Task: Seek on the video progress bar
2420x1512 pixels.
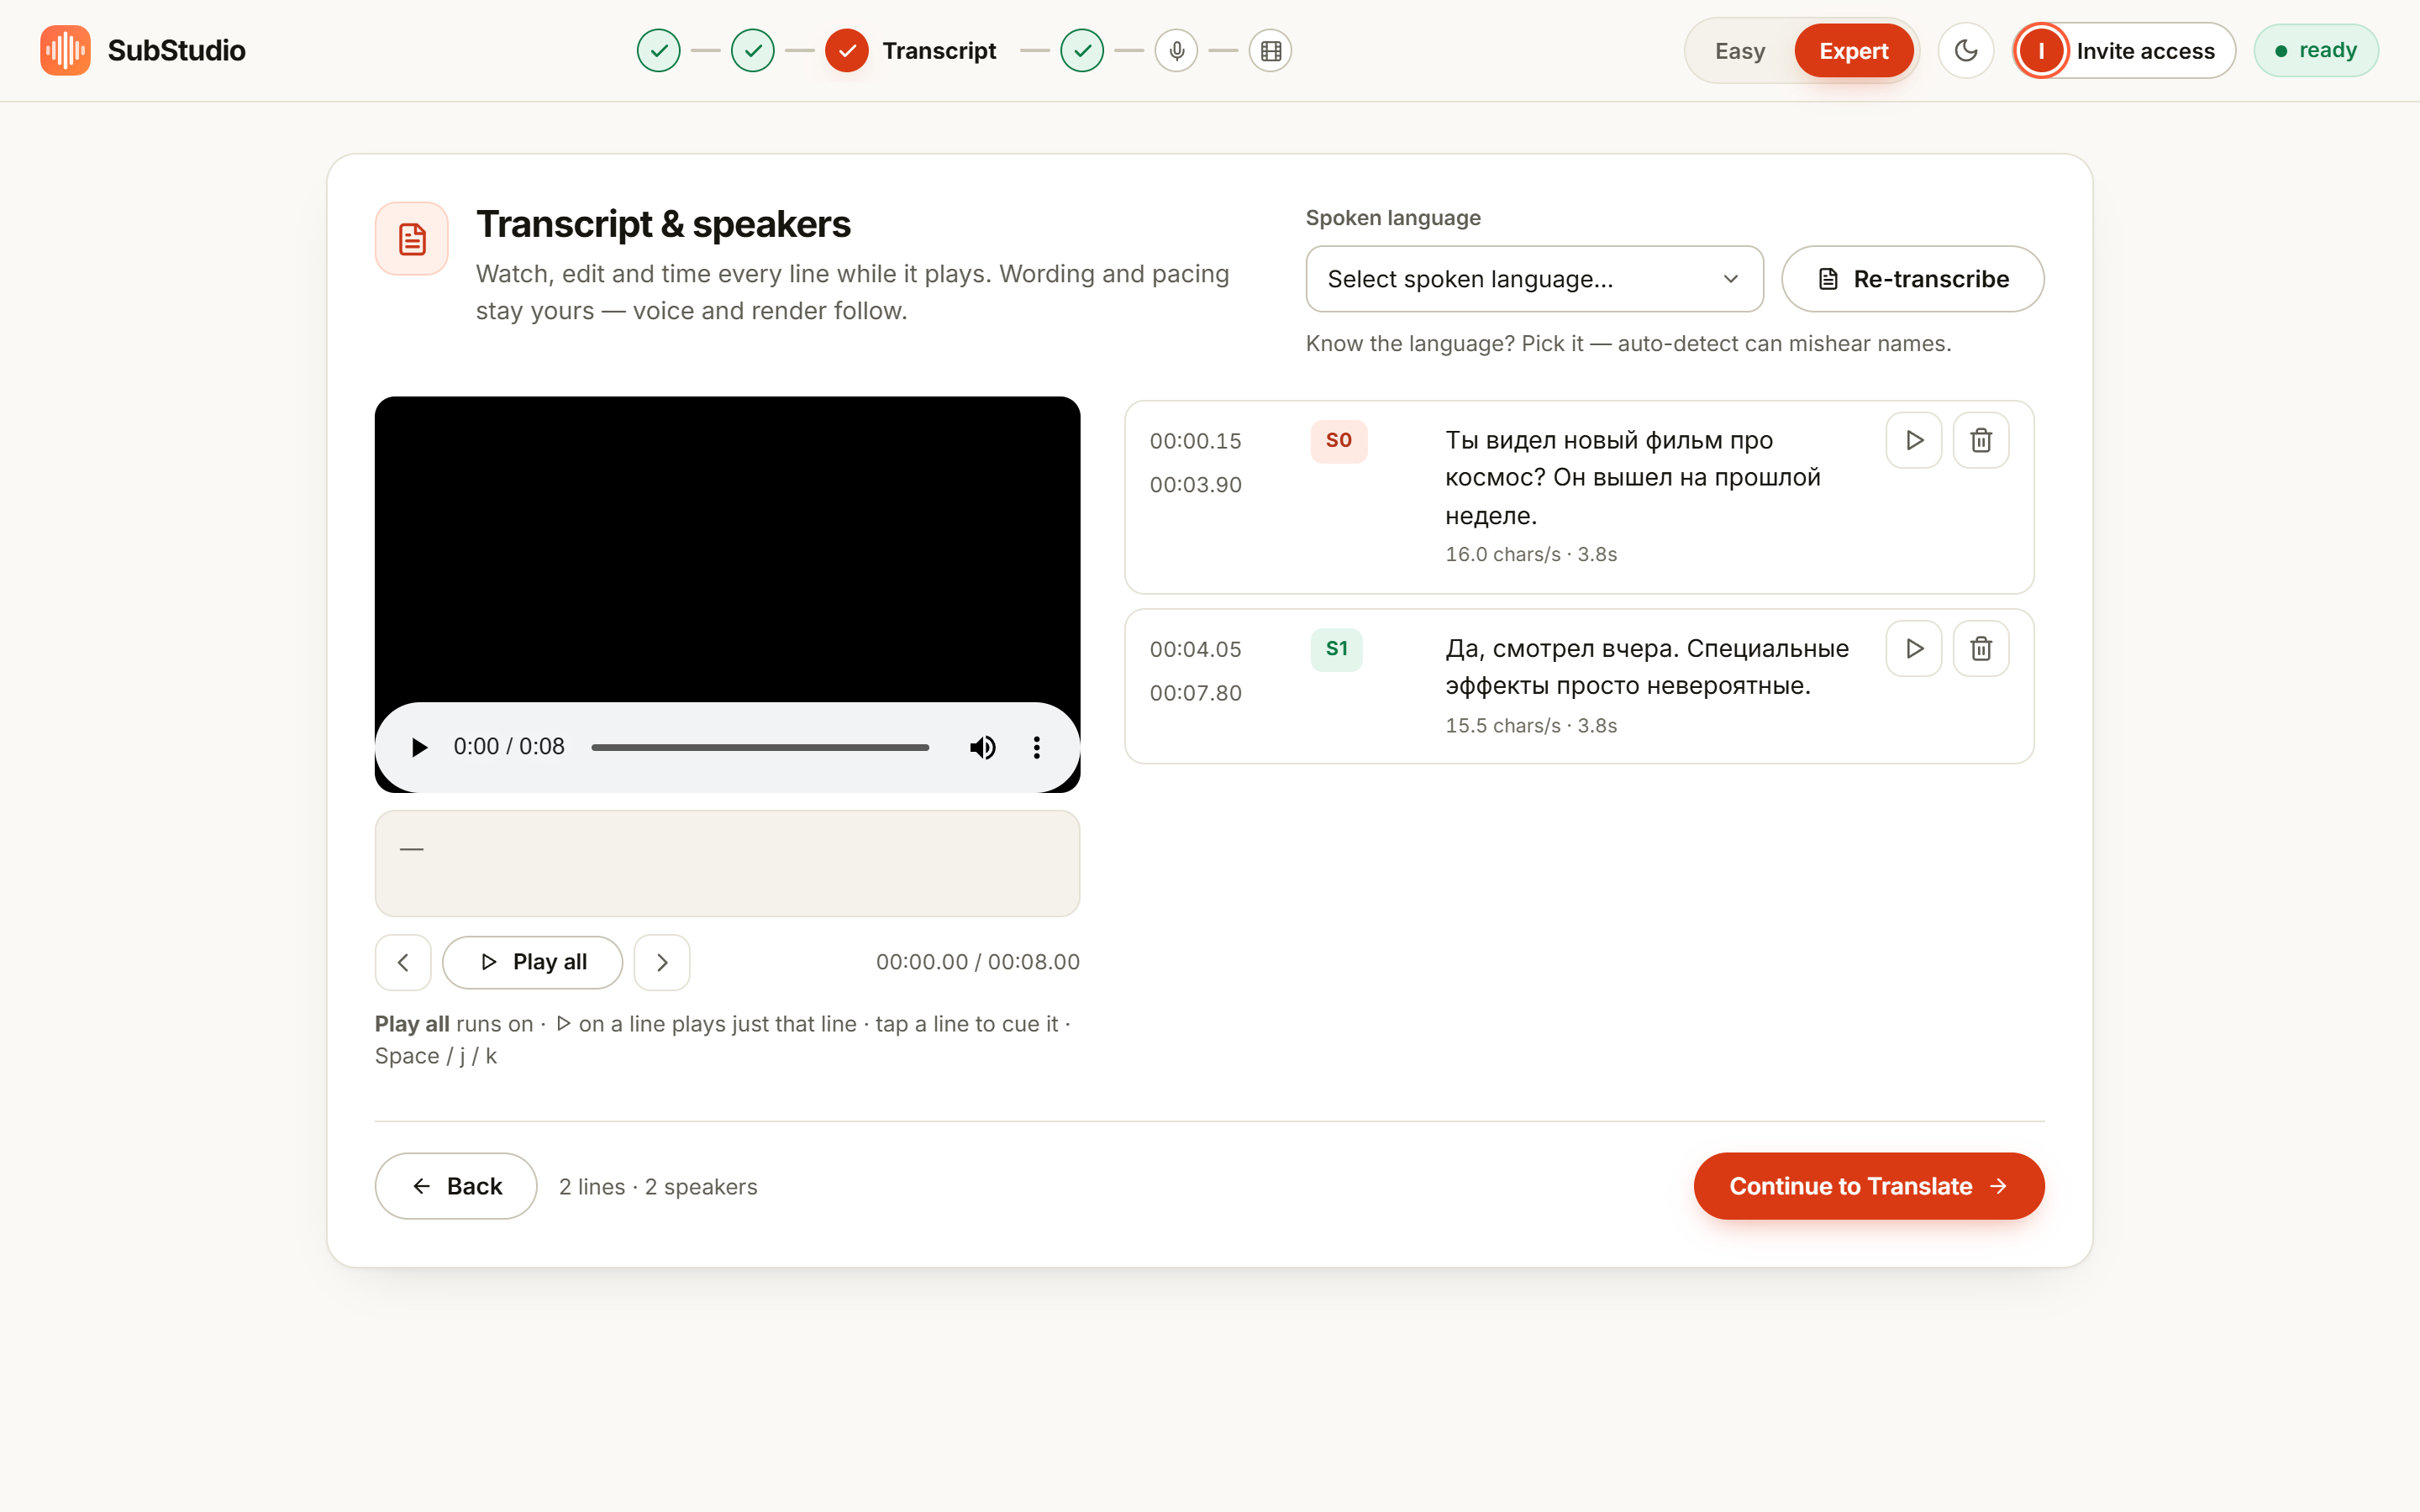Action: pyautogui.click(x=760, y=747)
